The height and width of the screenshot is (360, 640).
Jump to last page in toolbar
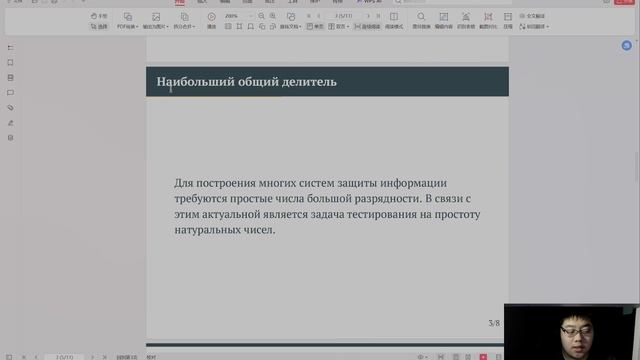pyautogui.click(x=378, y=16)
